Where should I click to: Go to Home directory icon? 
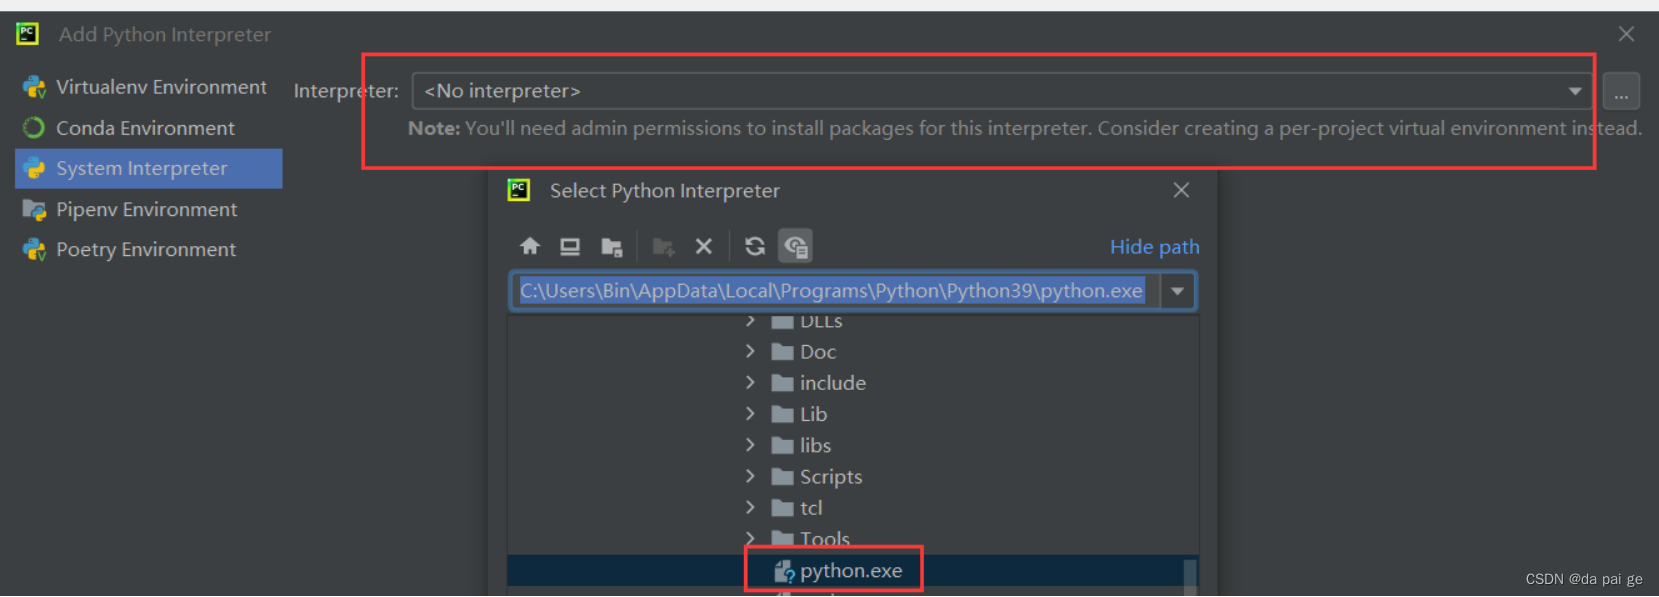click(530, 246)
